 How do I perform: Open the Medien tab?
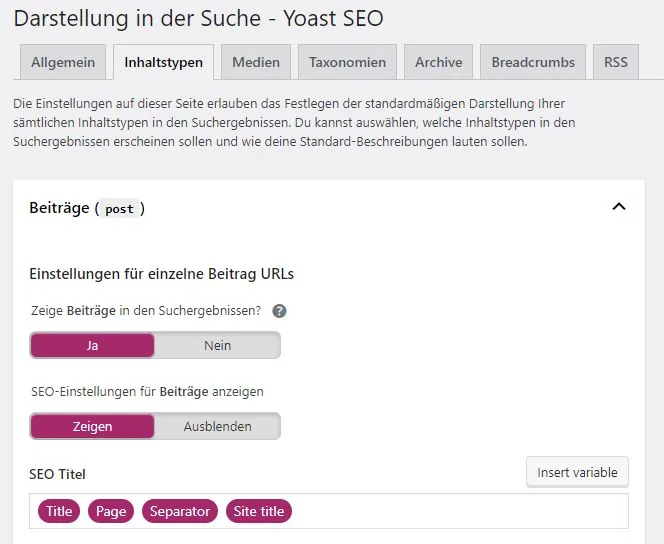click(x=256, y=62)
